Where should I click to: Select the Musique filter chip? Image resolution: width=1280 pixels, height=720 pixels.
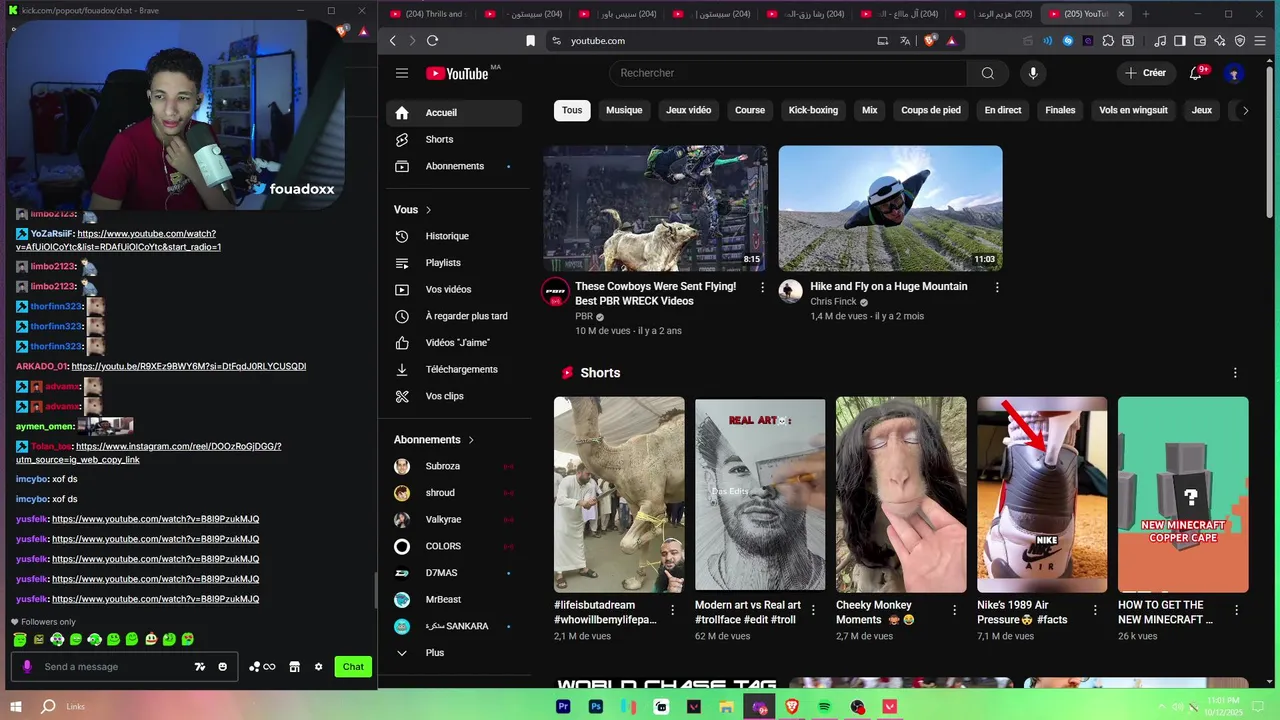624,110
